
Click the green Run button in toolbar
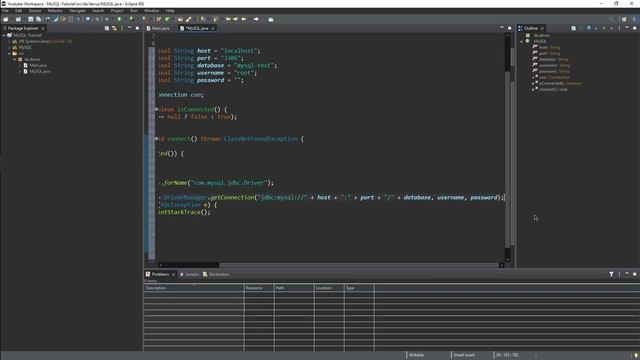pos(120,19)
